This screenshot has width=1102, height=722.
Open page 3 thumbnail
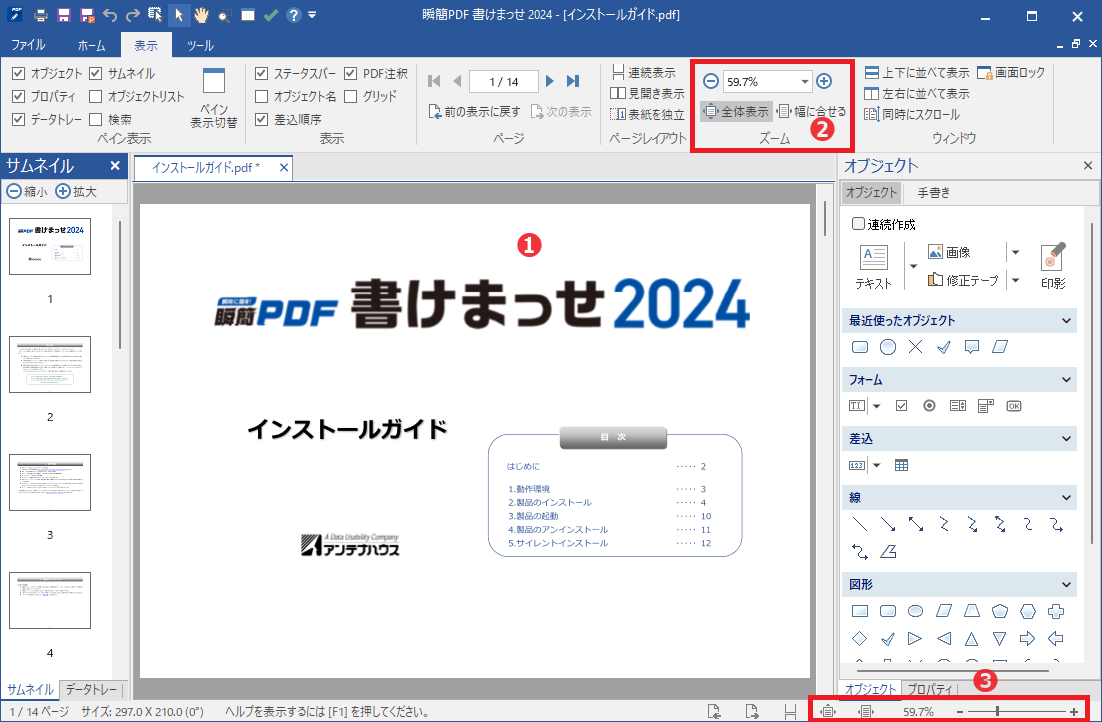(50, 482)
